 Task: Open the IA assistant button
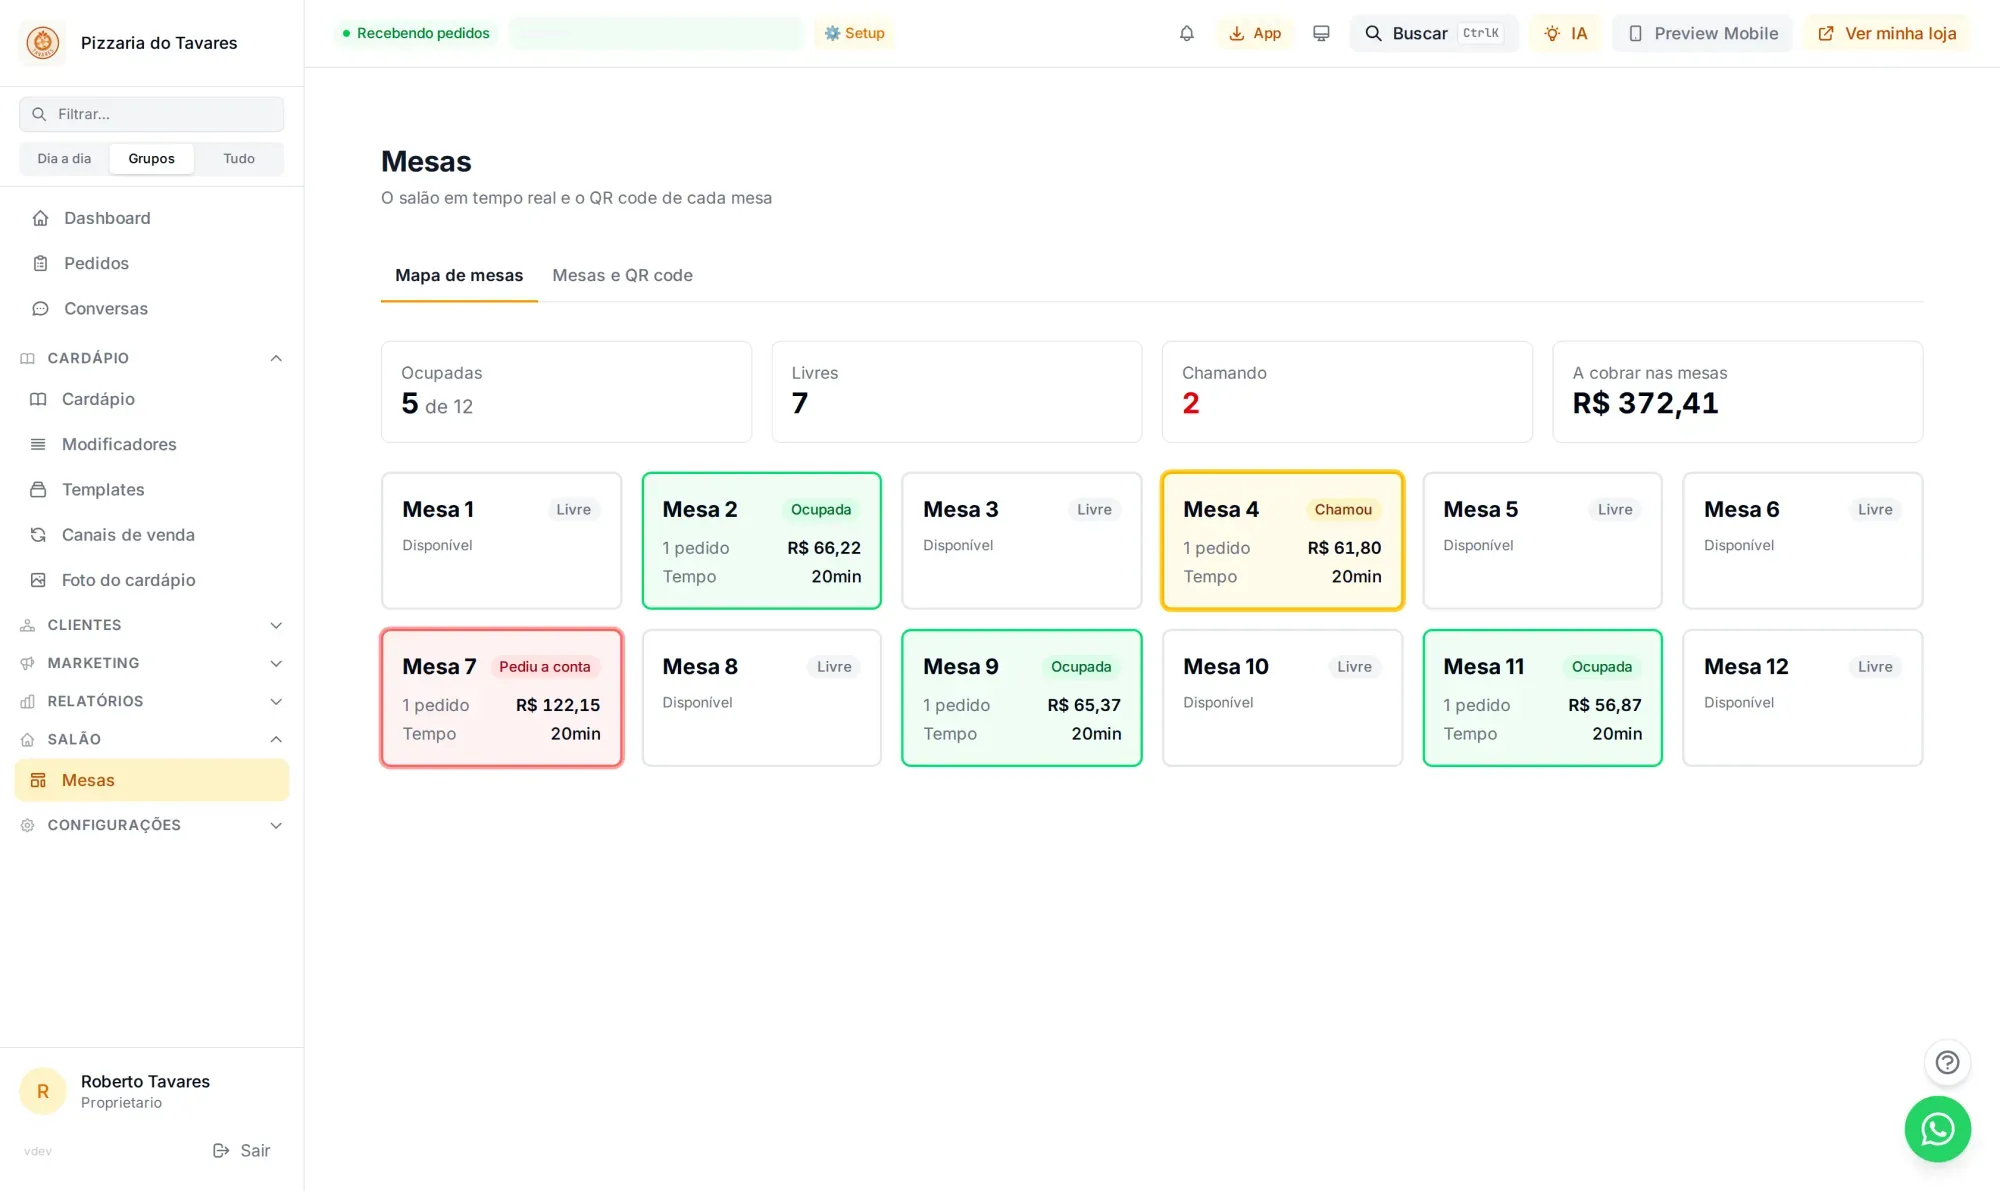tap(1565, 33)
